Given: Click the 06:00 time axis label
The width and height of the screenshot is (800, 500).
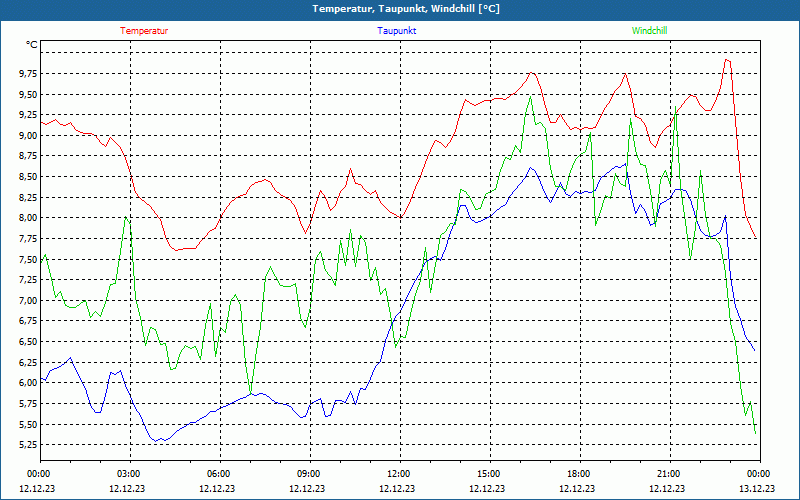Looking at the screenshot, I should (220, 474).
